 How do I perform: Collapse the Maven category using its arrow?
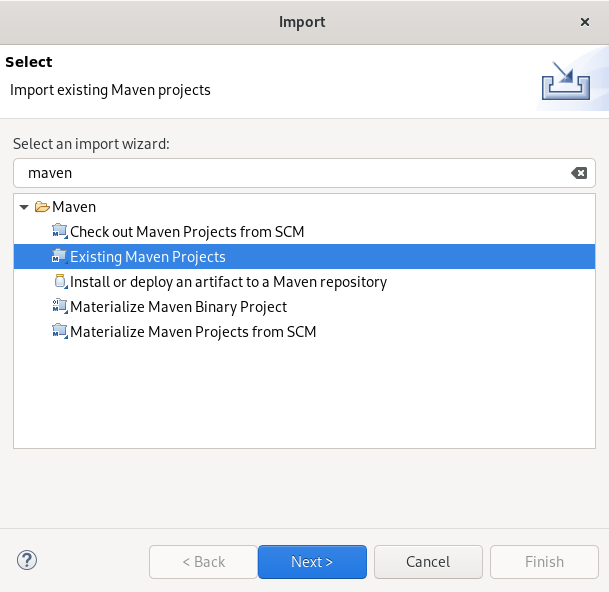point(24,207)
